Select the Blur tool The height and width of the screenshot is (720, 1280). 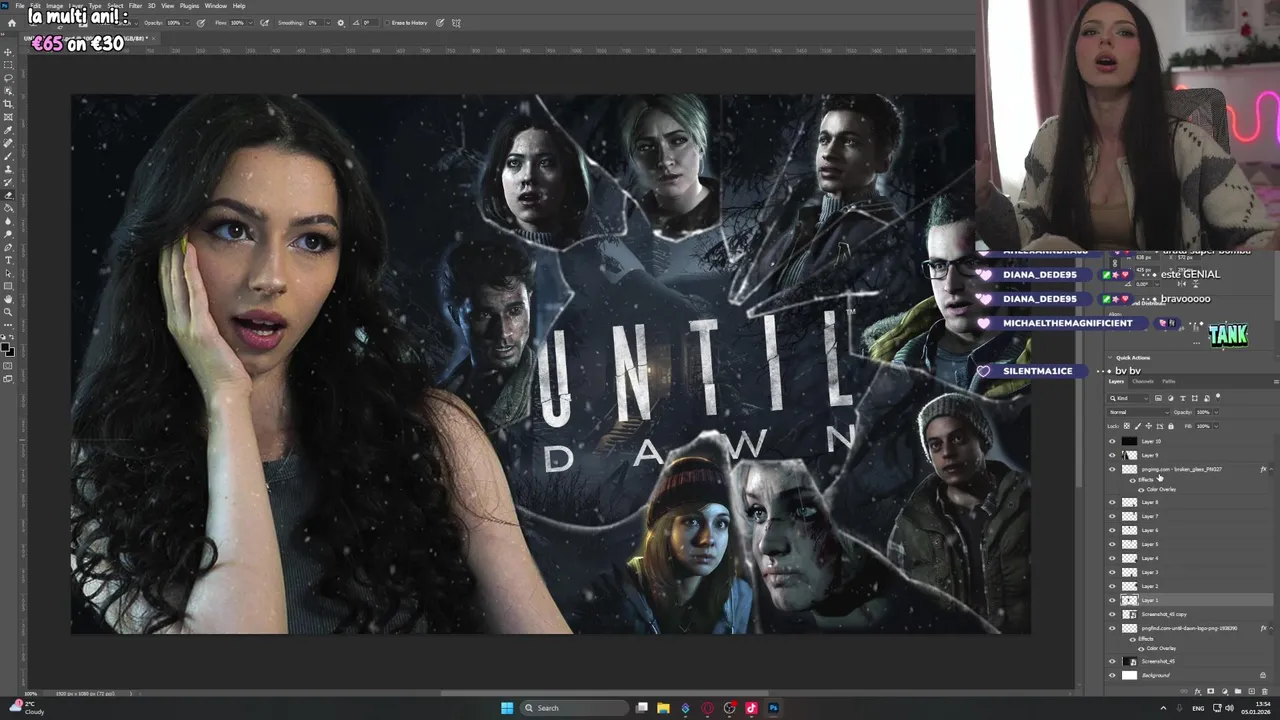point(9,221)
